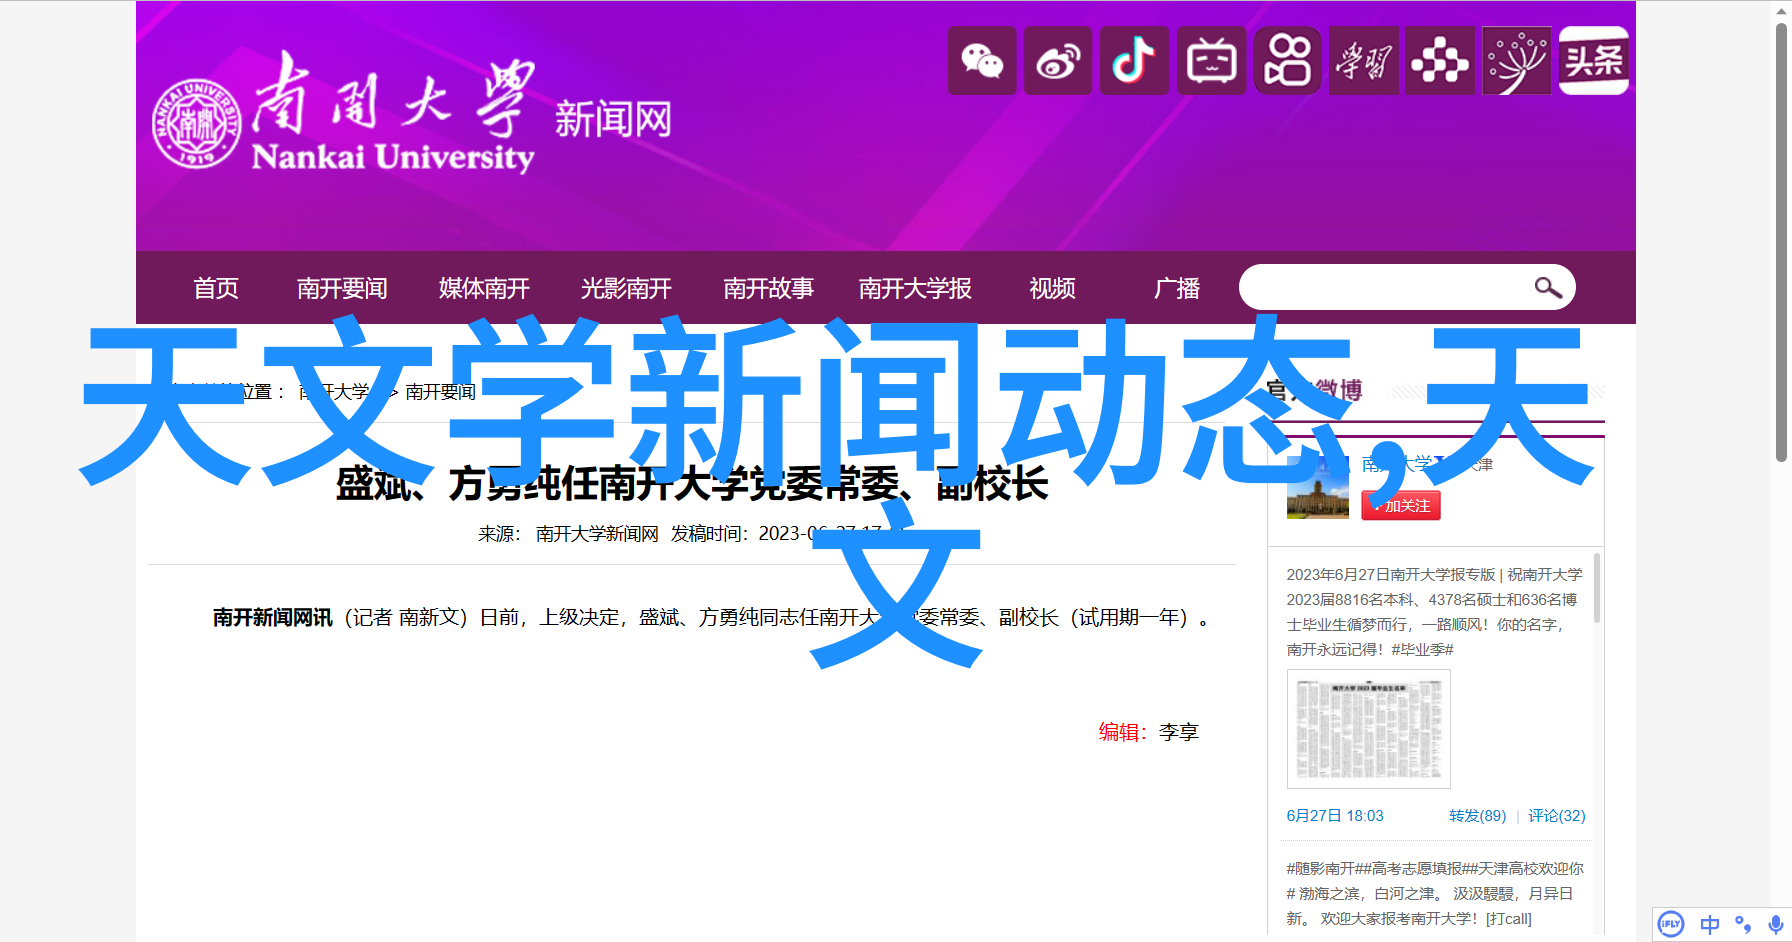Open the Kuaishou camera icon
This screenshot has height=942, width=1792.
[1287, 61]
